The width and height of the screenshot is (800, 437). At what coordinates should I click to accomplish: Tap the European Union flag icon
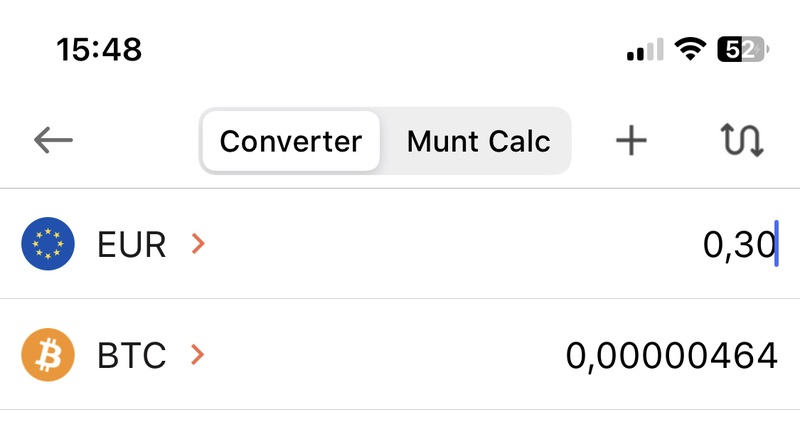coord(48,244)
